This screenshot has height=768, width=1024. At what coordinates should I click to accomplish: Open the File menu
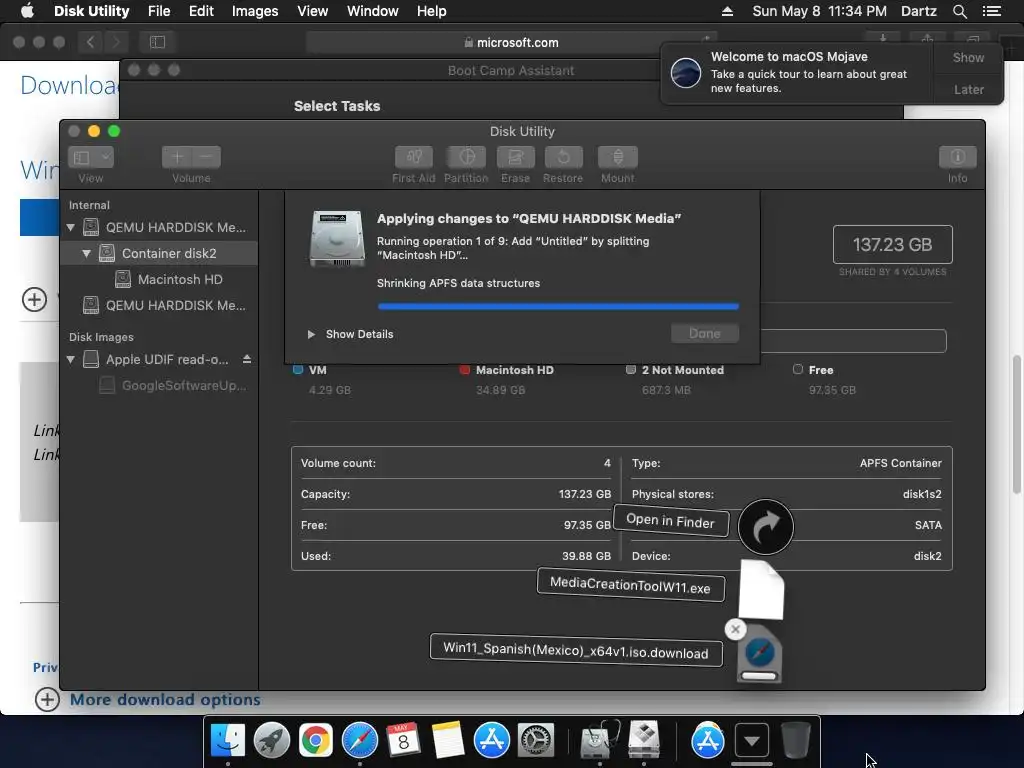[x=159, y=11]
